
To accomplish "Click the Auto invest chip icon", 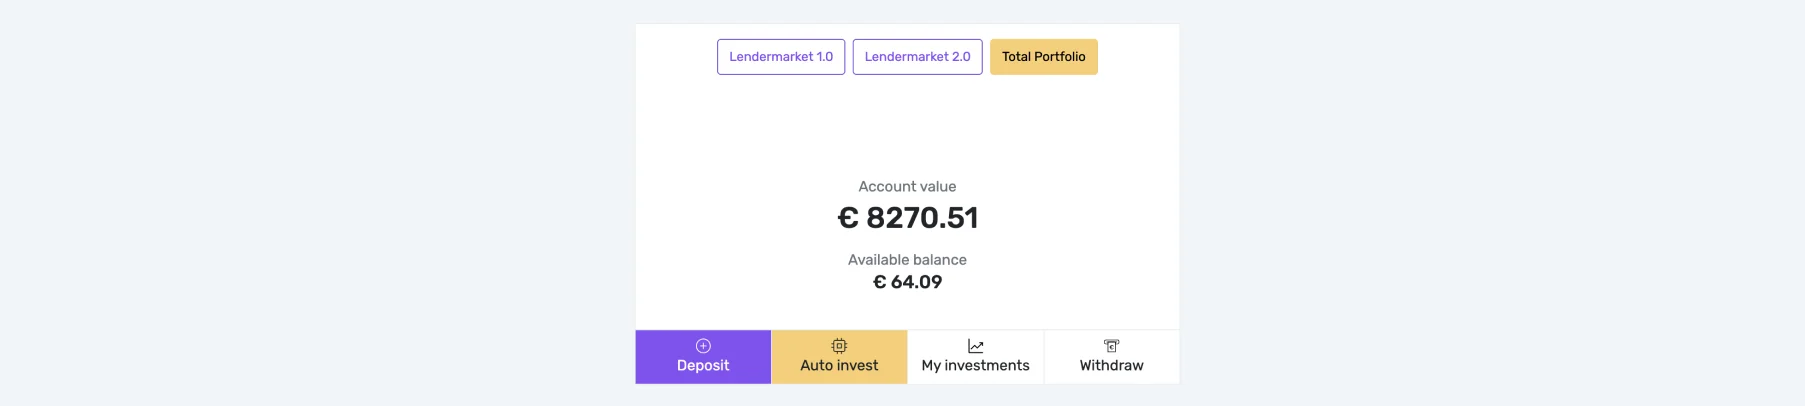I will click(839, 346).
